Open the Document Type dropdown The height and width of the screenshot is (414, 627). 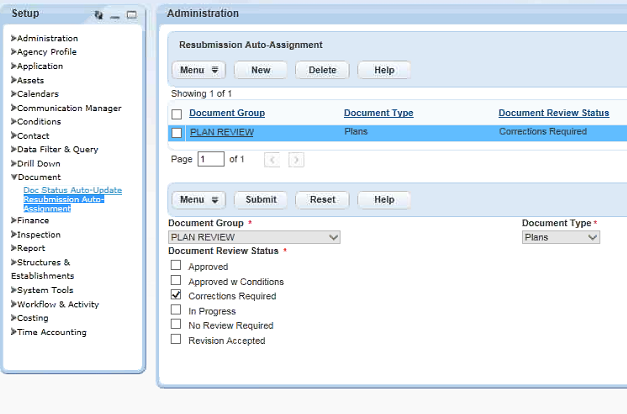tap(561, 237)
